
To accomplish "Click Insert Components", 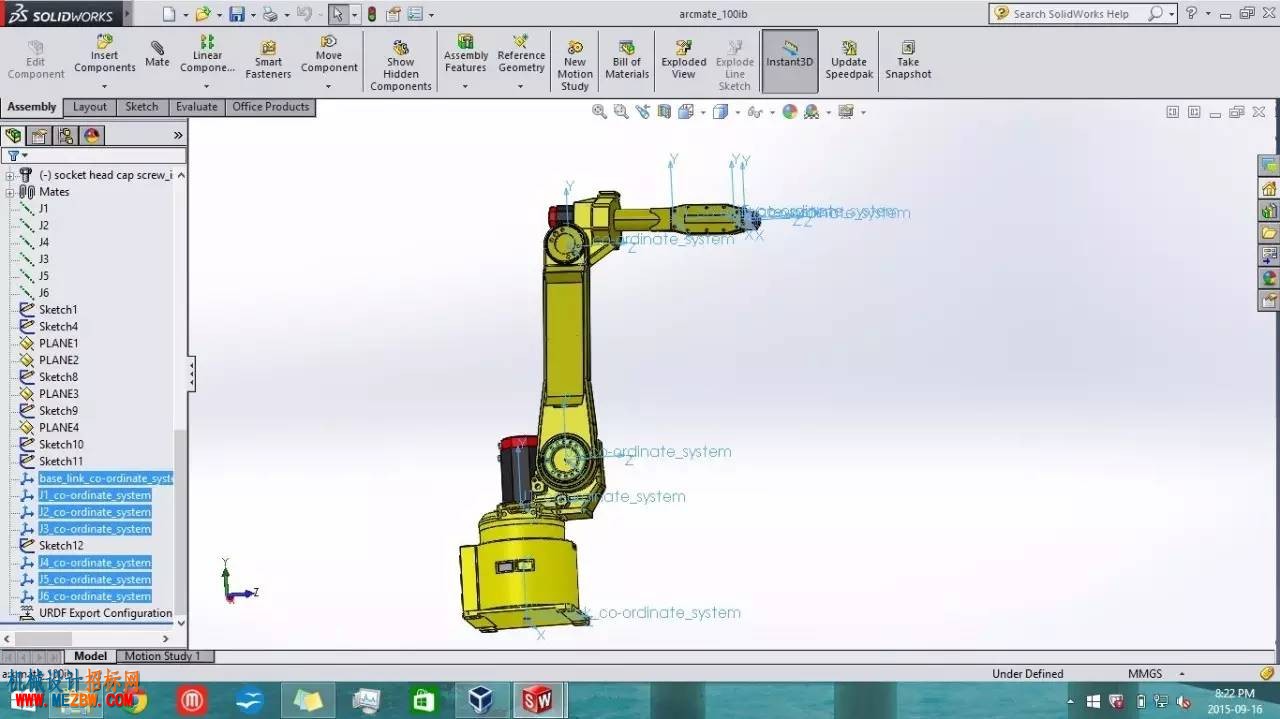I will 104,54.
